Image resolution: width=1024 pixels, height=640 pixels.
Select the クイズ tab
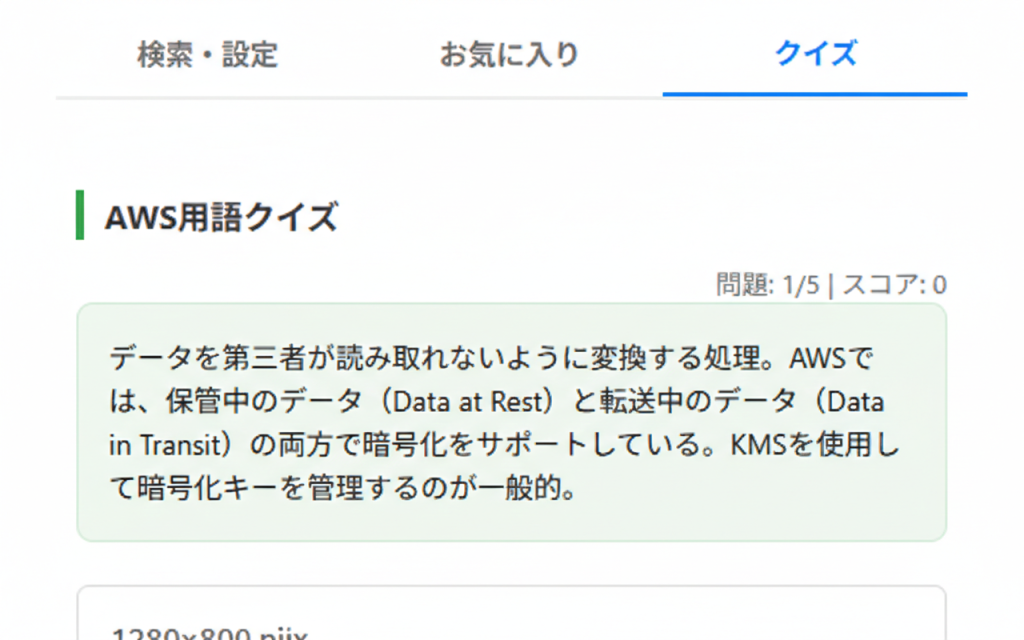(815, 54)
